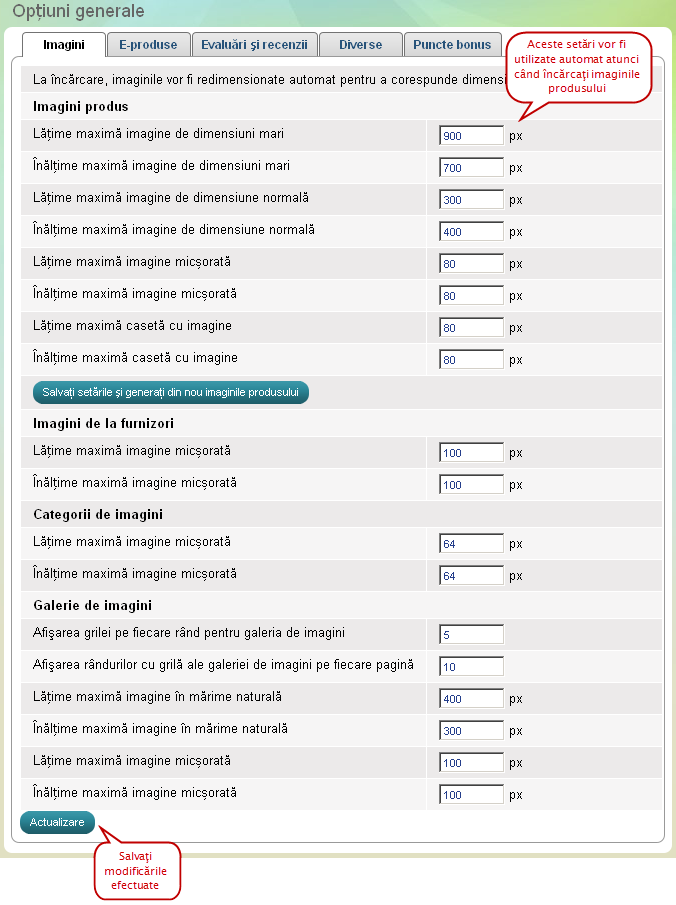Select the normal-size image max width field
The width and height of the screenshot is (676, 905).
click(471, 200)
